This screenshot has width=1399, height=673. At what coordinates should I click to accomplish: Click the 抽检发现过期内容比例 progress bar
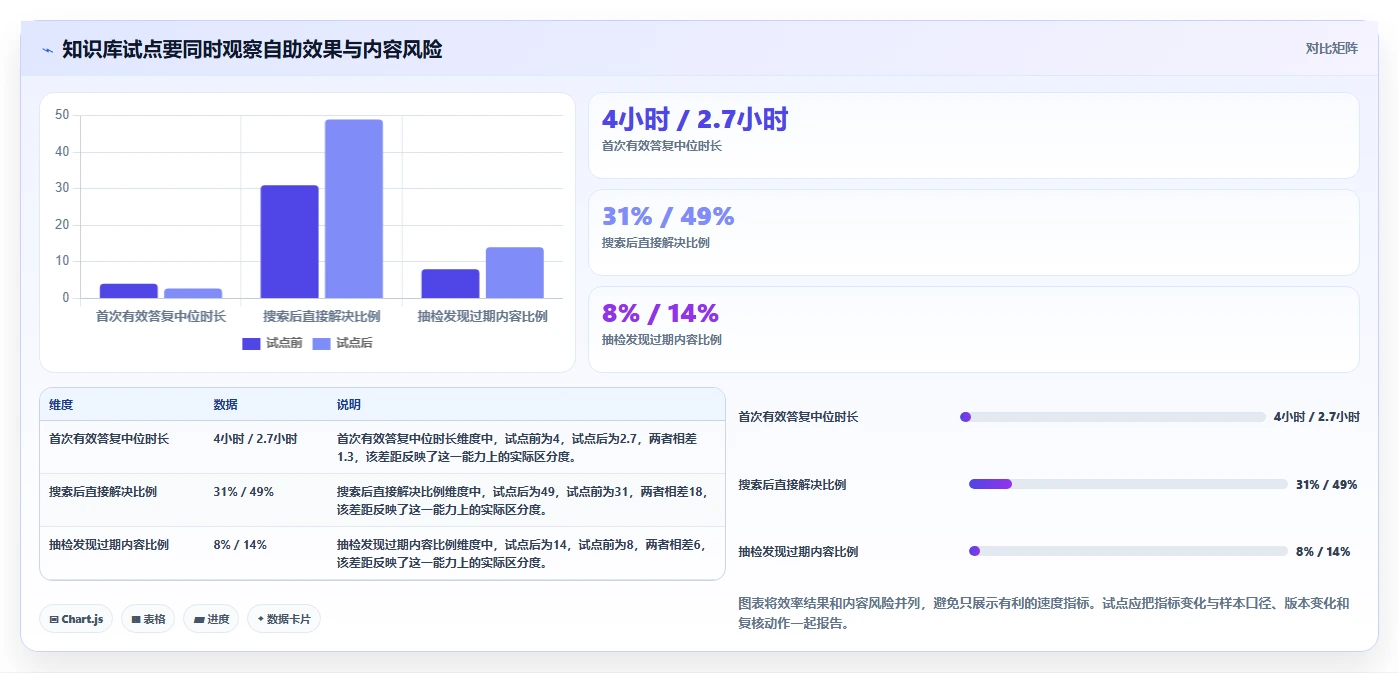coord(1128,551)
